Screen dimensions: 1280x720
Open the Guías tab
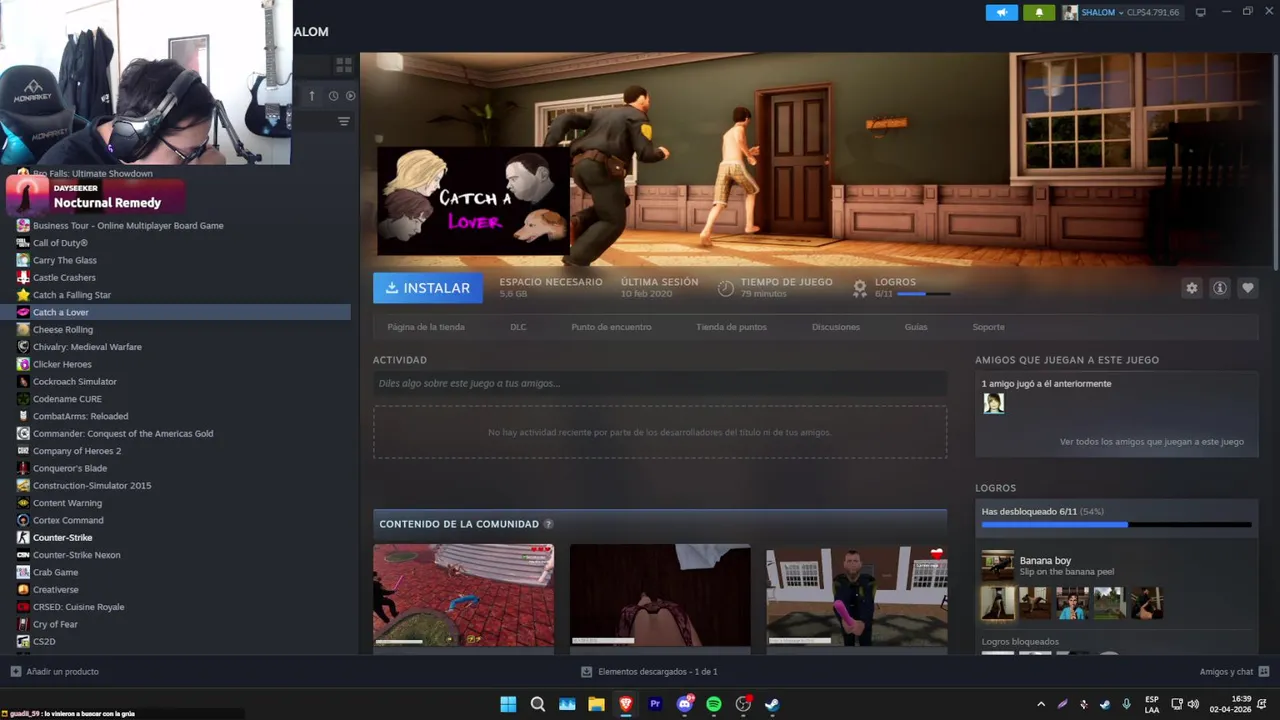click(x=916, y=327)
